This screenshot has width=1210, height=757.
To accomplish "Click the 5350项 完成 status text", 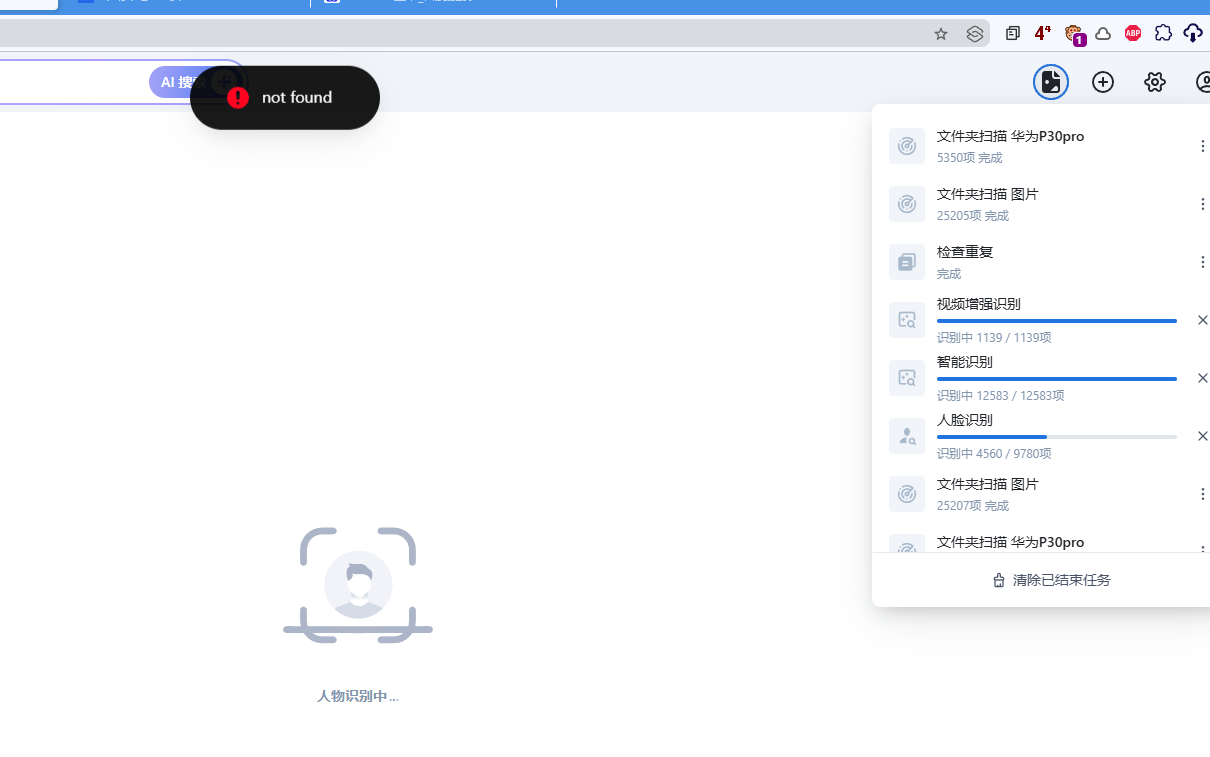I will click(970, 158).
